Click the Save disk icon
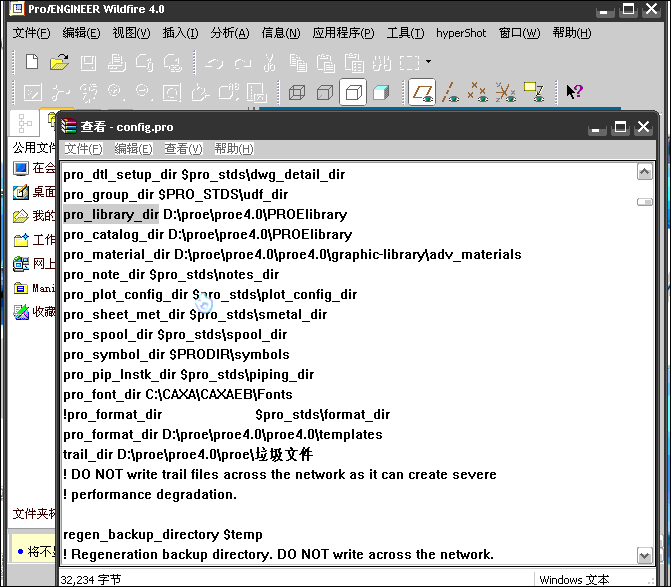Viewport: 671px width, 587px height. [88, 63]
